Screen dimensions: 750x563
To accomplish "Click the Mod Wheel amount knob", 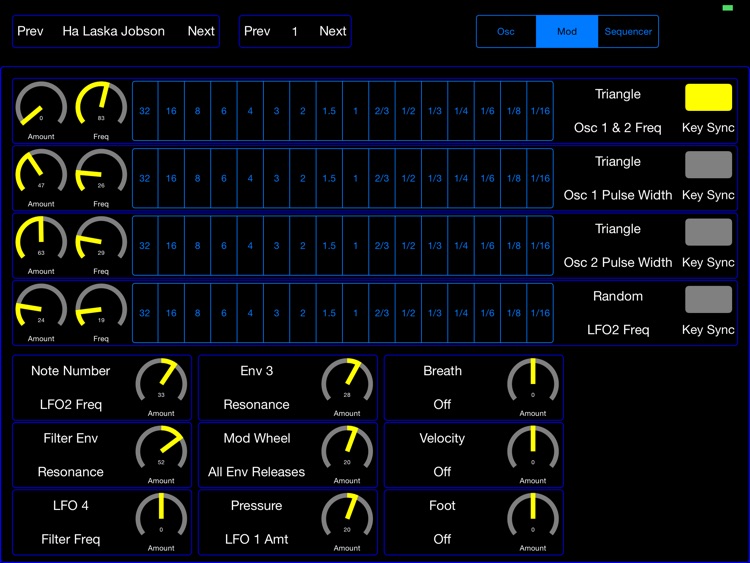I will click(x=347, y=448).
